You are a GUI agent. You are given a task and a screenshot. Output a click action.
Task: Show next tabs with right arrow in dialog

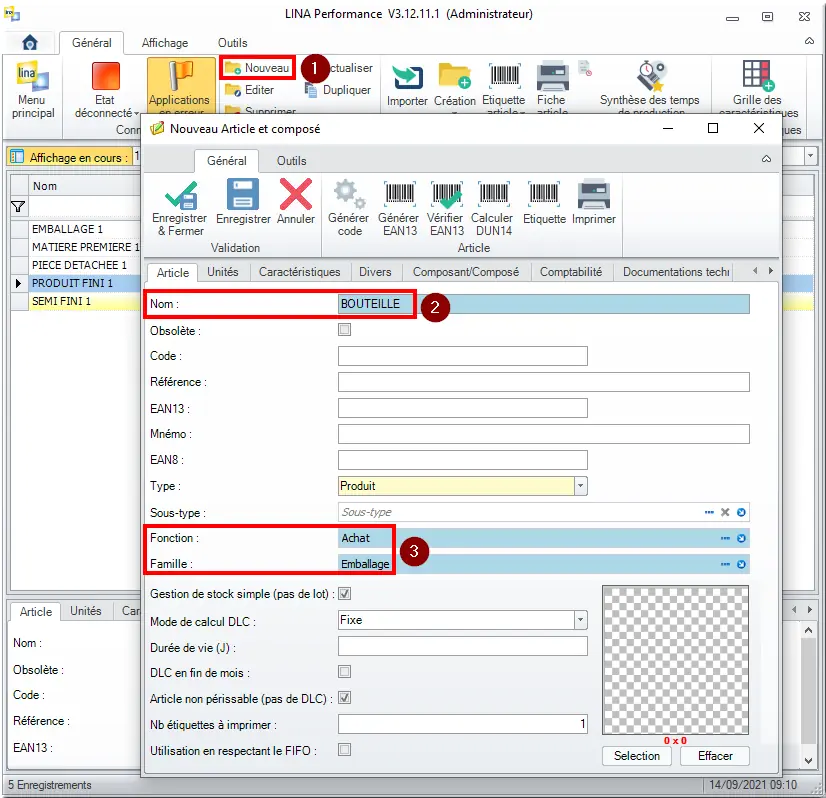click(x=771, y=271)
